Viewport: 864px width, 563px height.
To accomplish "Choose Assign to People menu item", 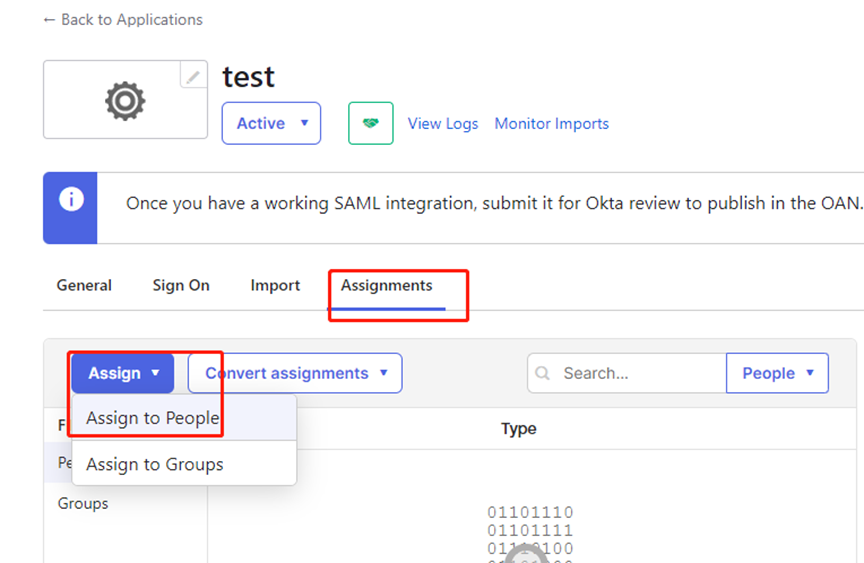I will (x=184, y=418).
